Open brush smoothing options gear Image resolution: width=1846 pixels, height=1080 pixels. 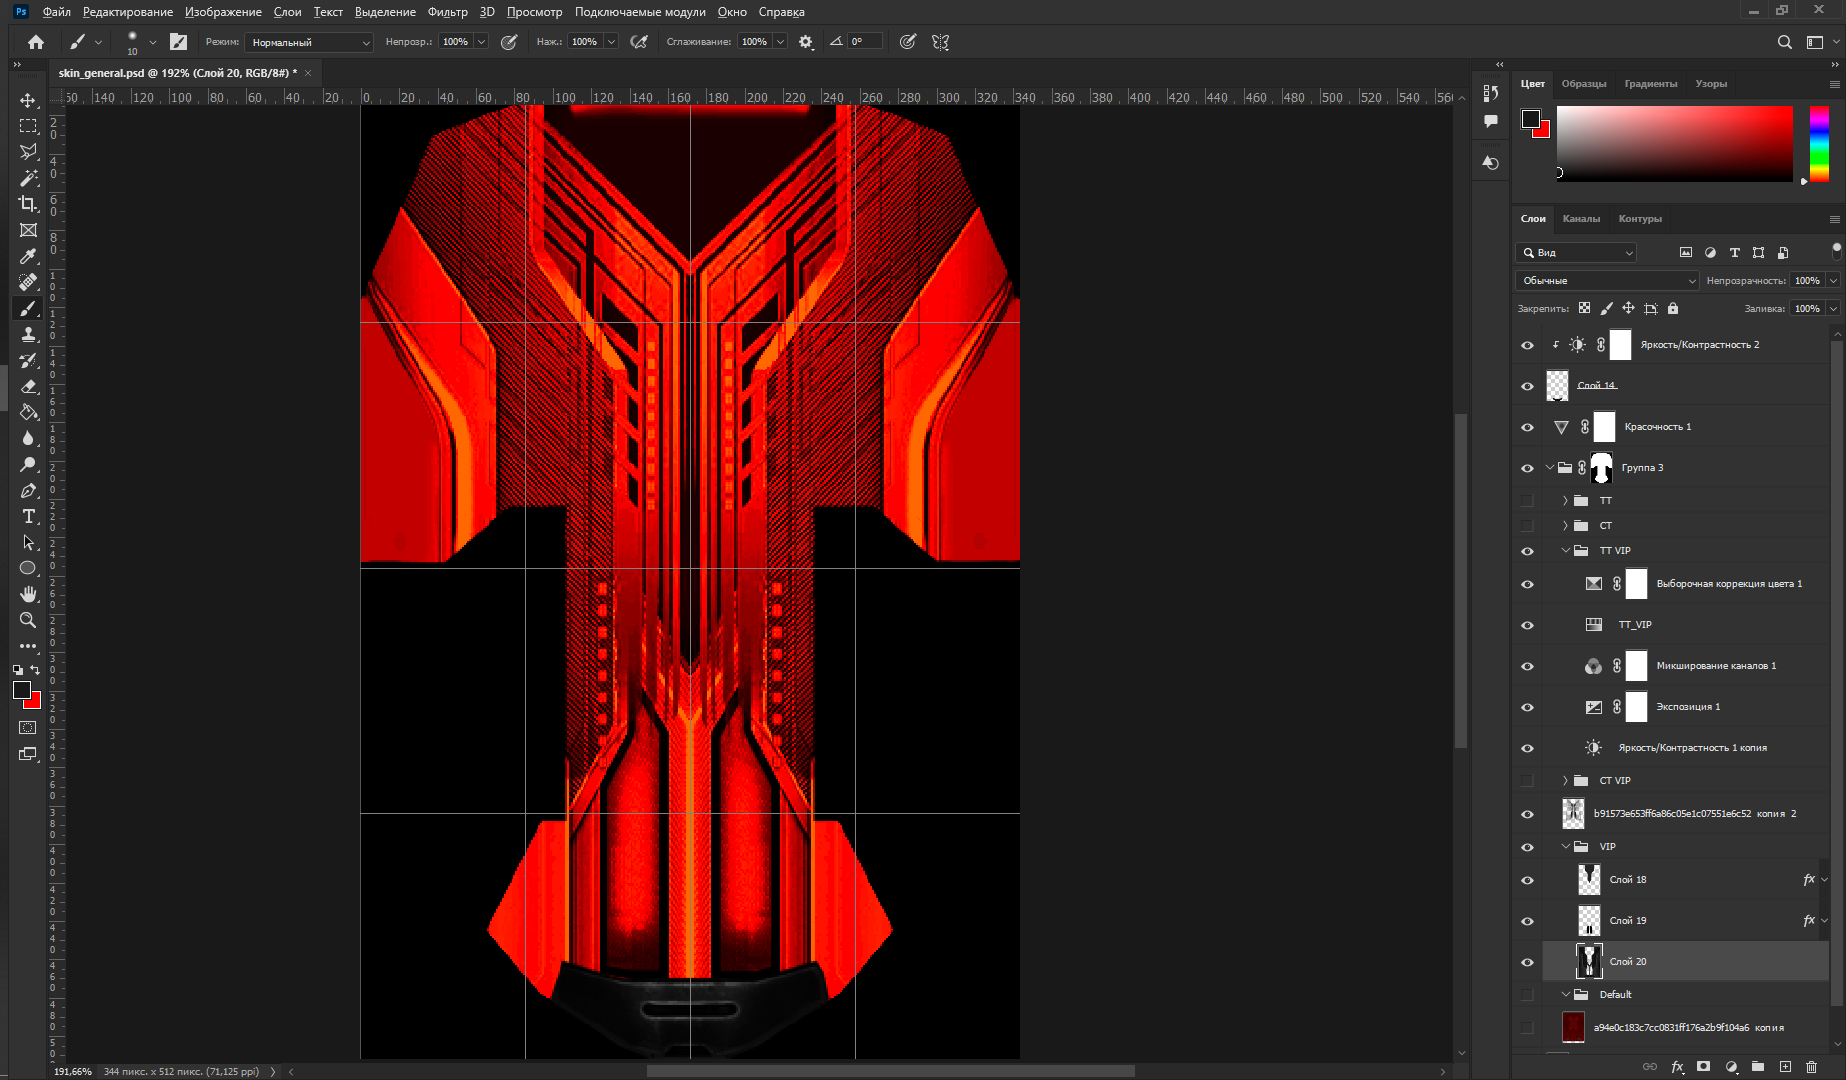point(806,42)
